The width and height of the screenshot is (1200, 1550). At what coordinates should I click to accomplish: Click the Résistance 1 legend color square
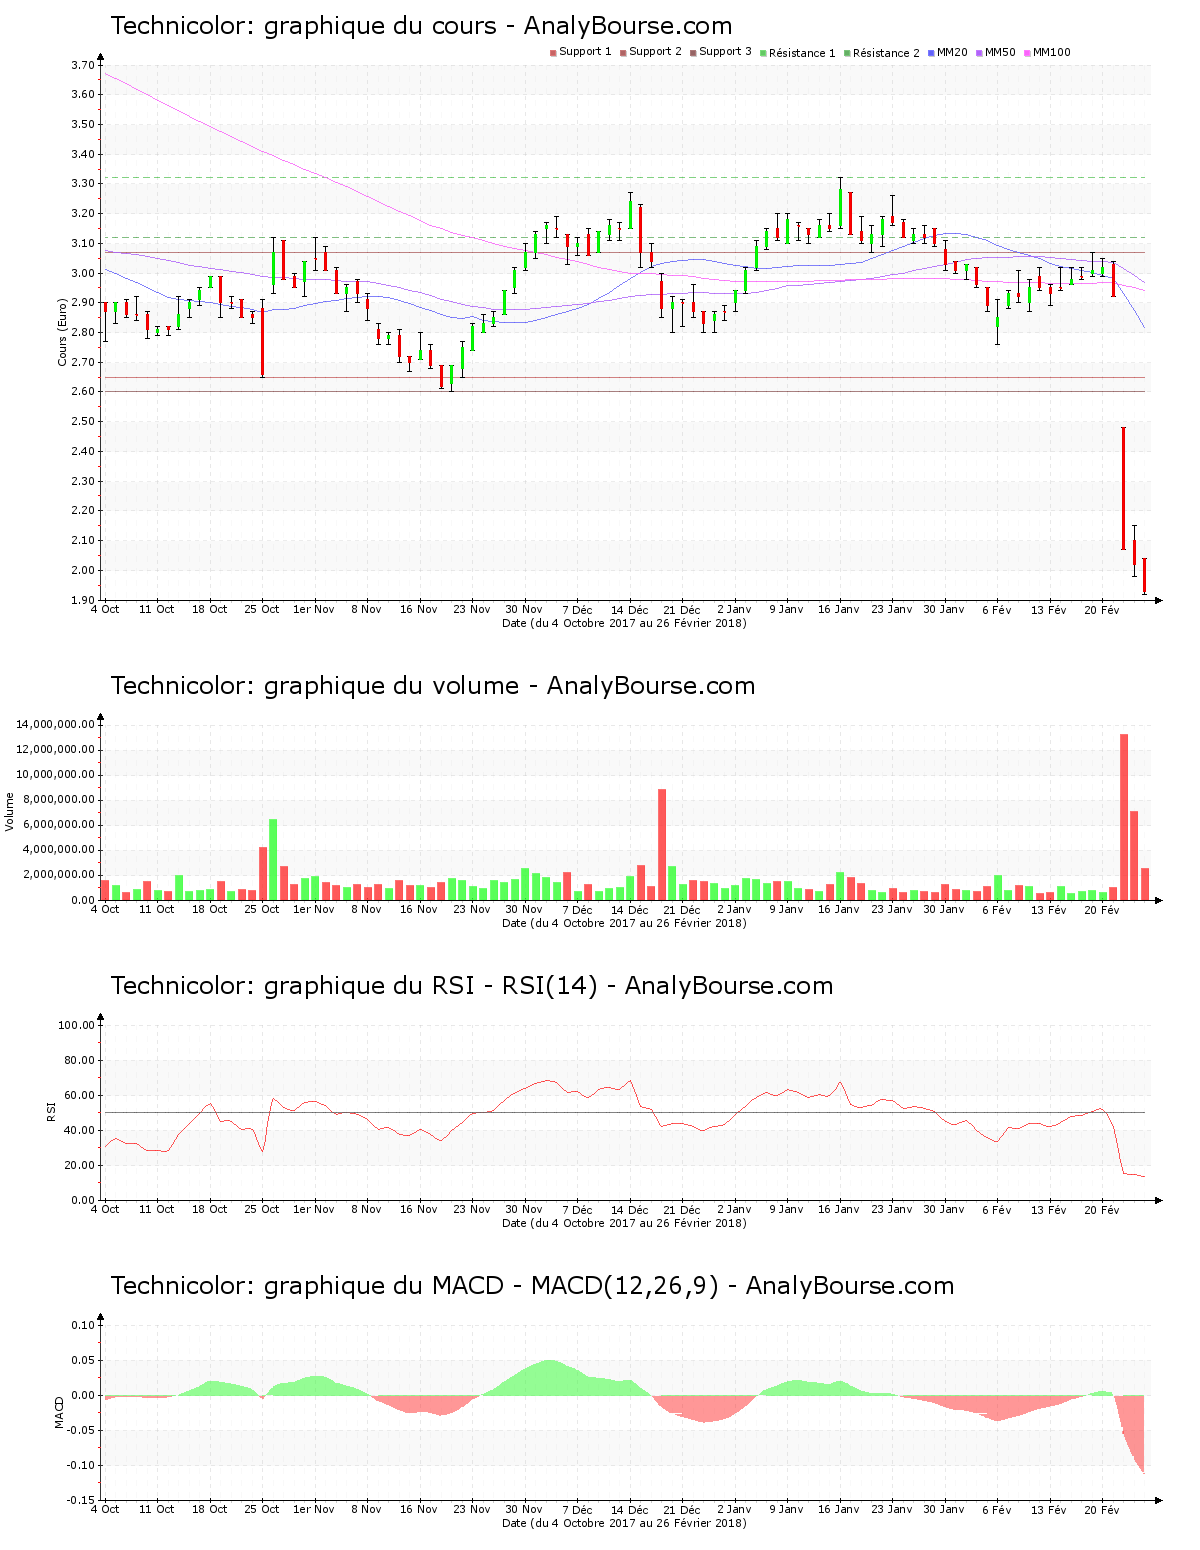click(x=763, y=53)
